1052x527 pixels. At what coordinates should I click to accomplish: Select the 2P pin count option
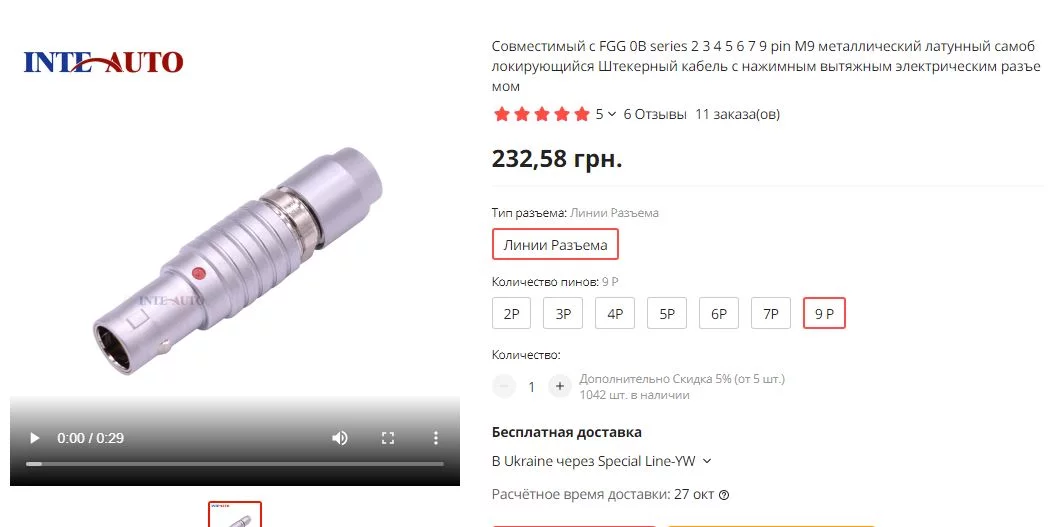[x=511, y=314]
